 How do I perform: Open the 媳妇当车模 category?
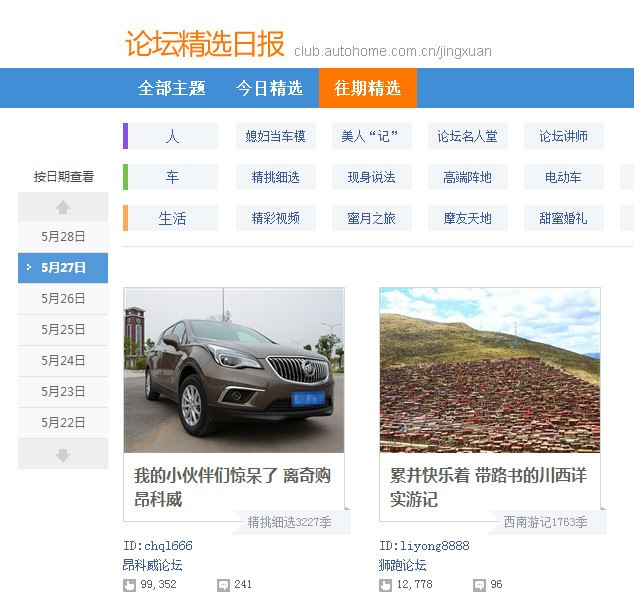point(275,137)
